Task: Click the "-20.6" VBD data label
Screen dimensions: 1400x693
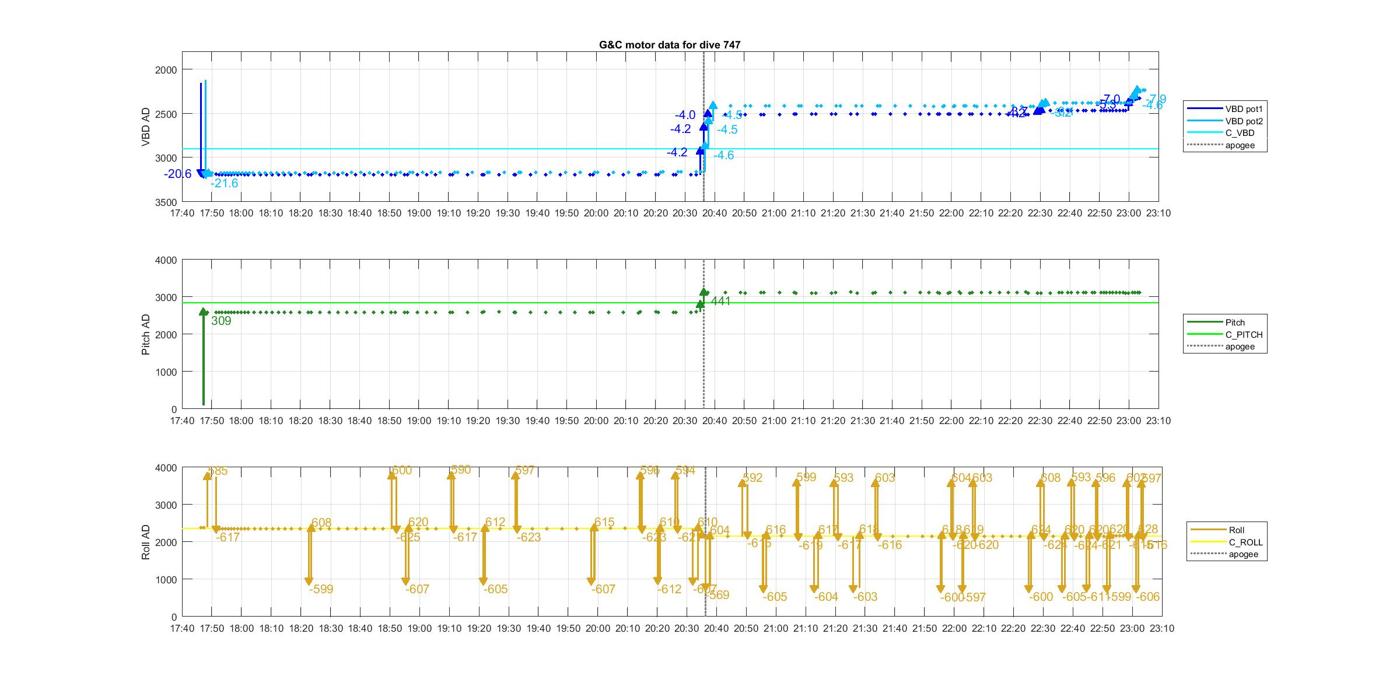Action: point(178,174)
